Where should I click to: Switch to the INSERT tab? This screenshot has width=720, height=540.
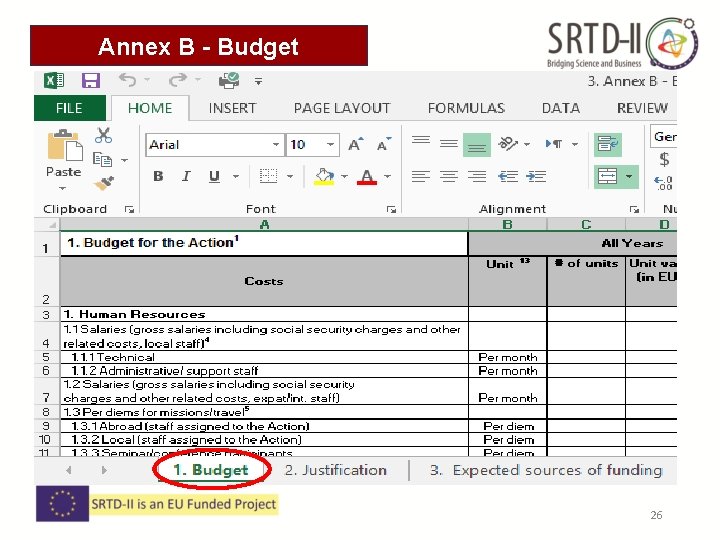[232, 108]
